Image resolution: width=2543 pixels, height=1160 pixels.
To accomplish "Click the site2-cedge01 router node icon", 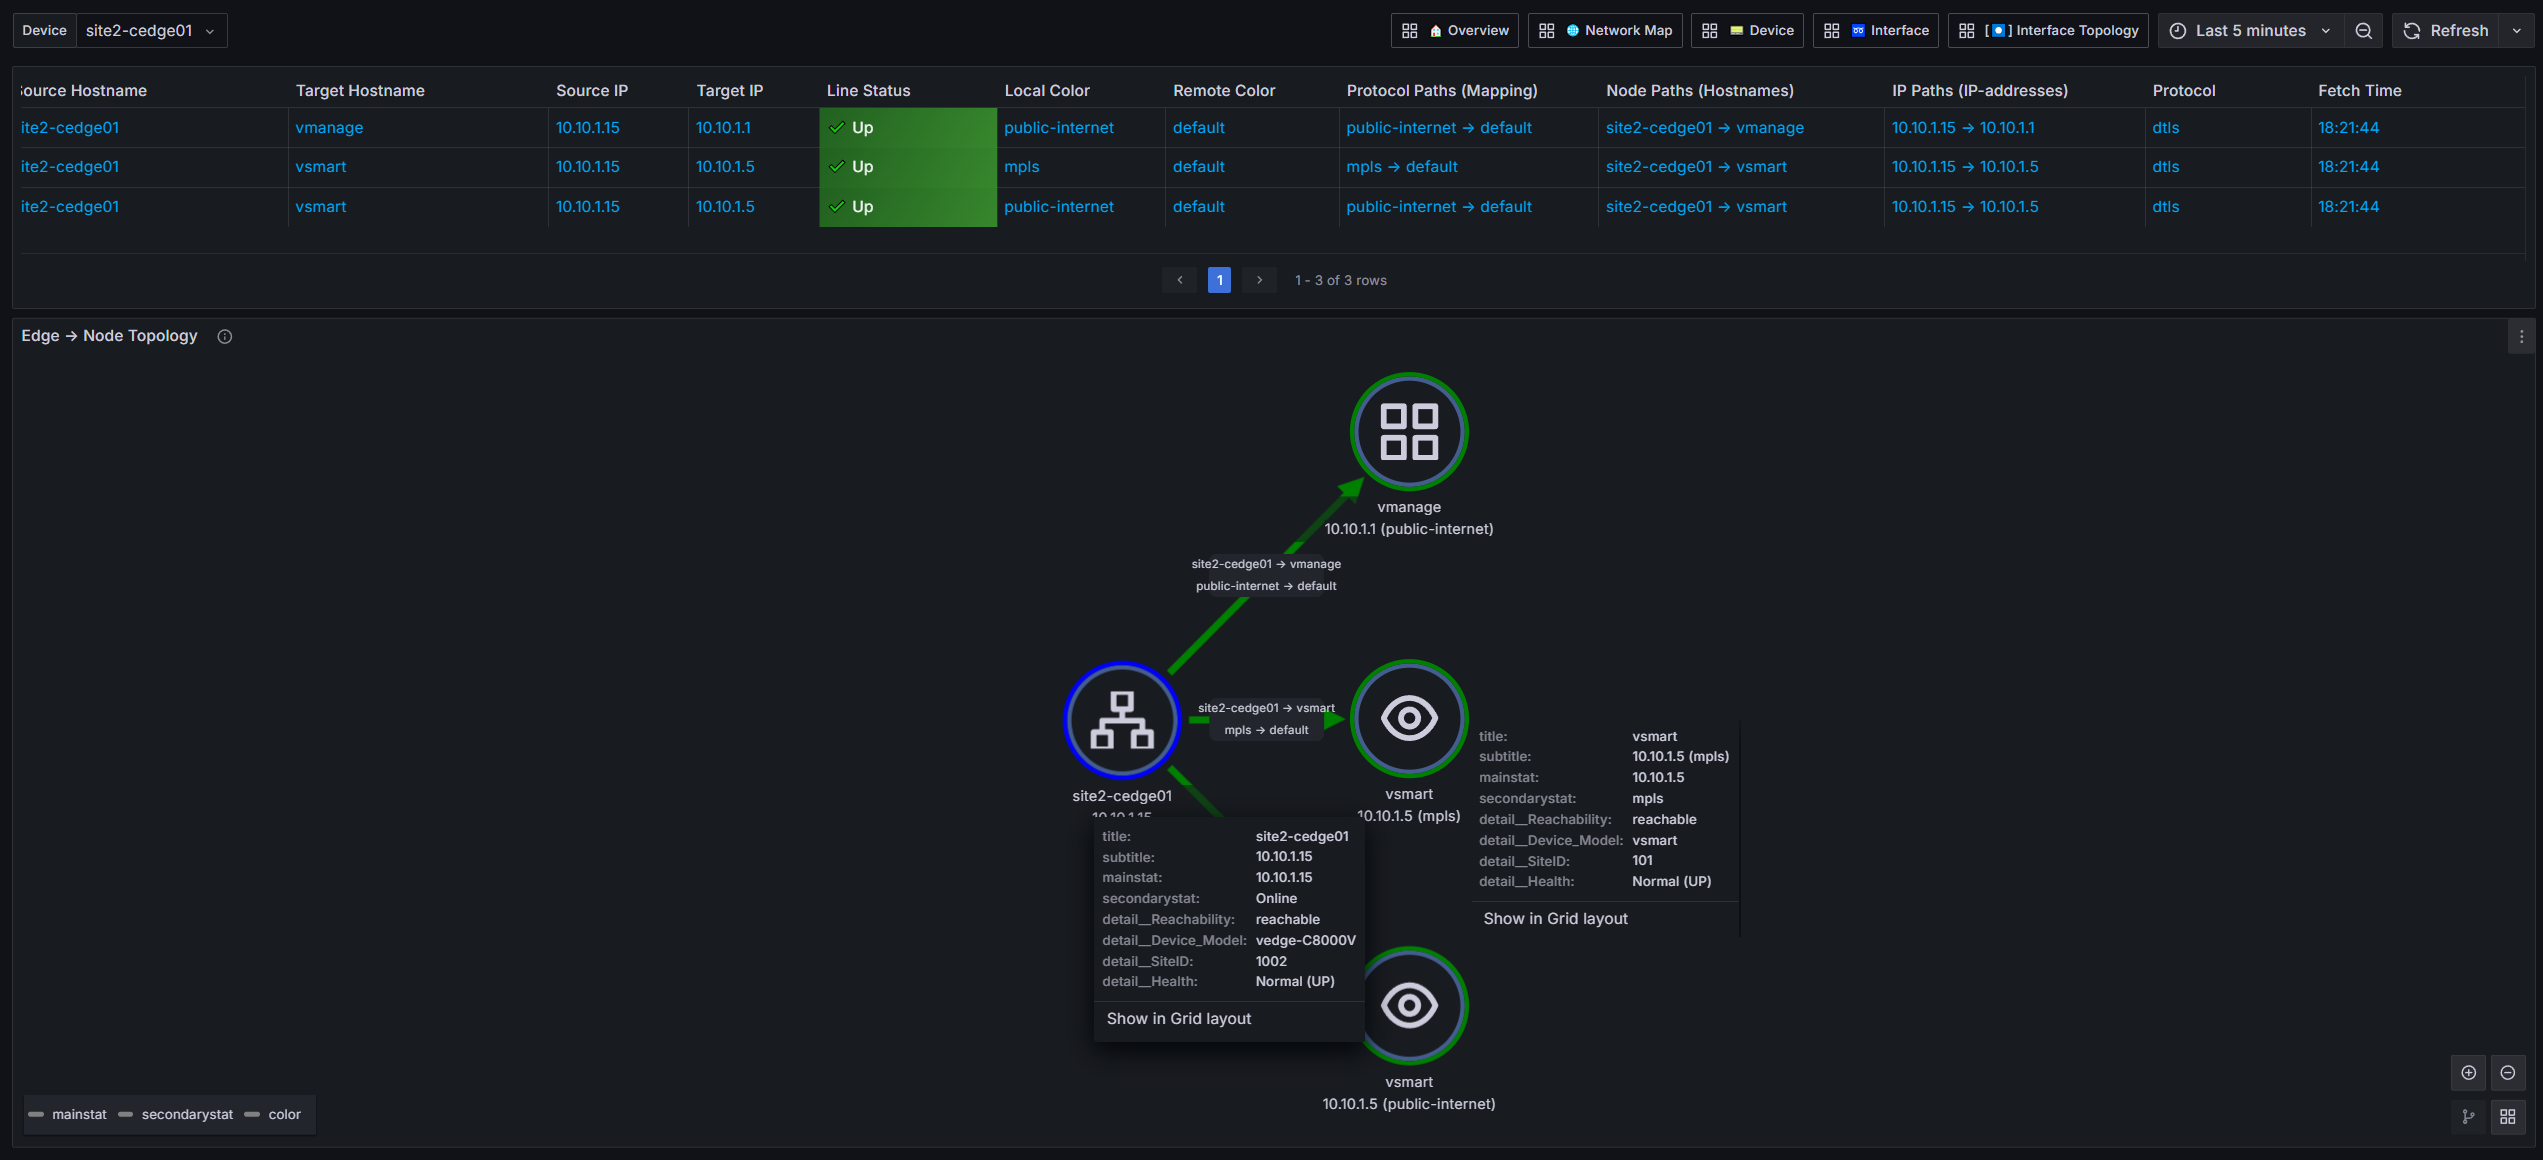I will tap(1122, 720).
